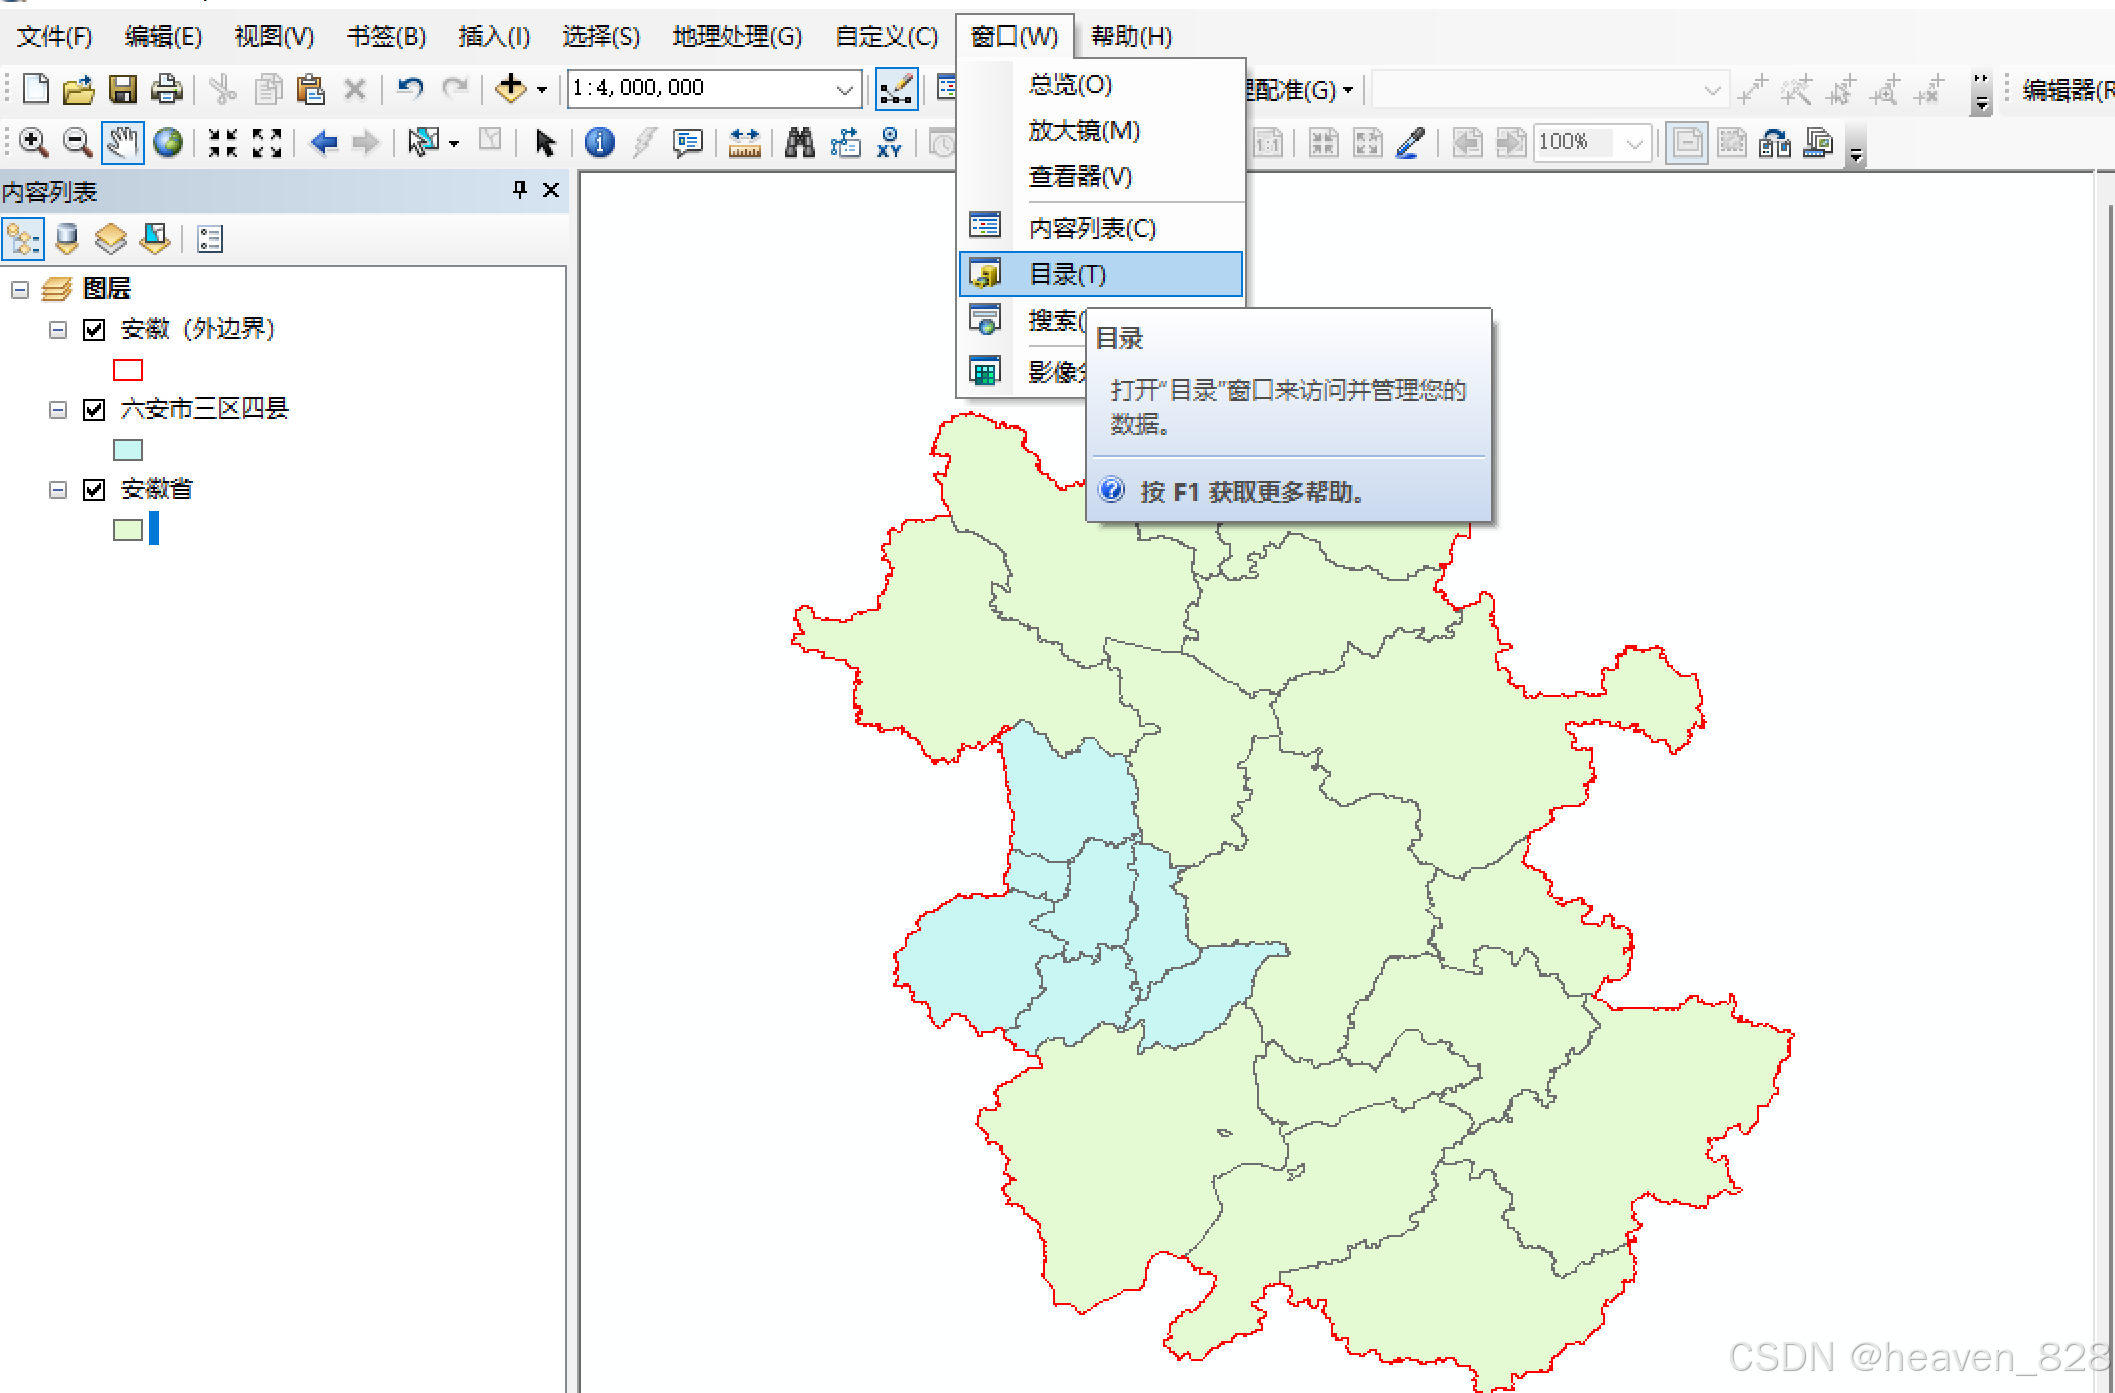Click the 内容列表(C) menu entry
The width and height of the screenshot is (2115, 1393).
(1092, 228)
